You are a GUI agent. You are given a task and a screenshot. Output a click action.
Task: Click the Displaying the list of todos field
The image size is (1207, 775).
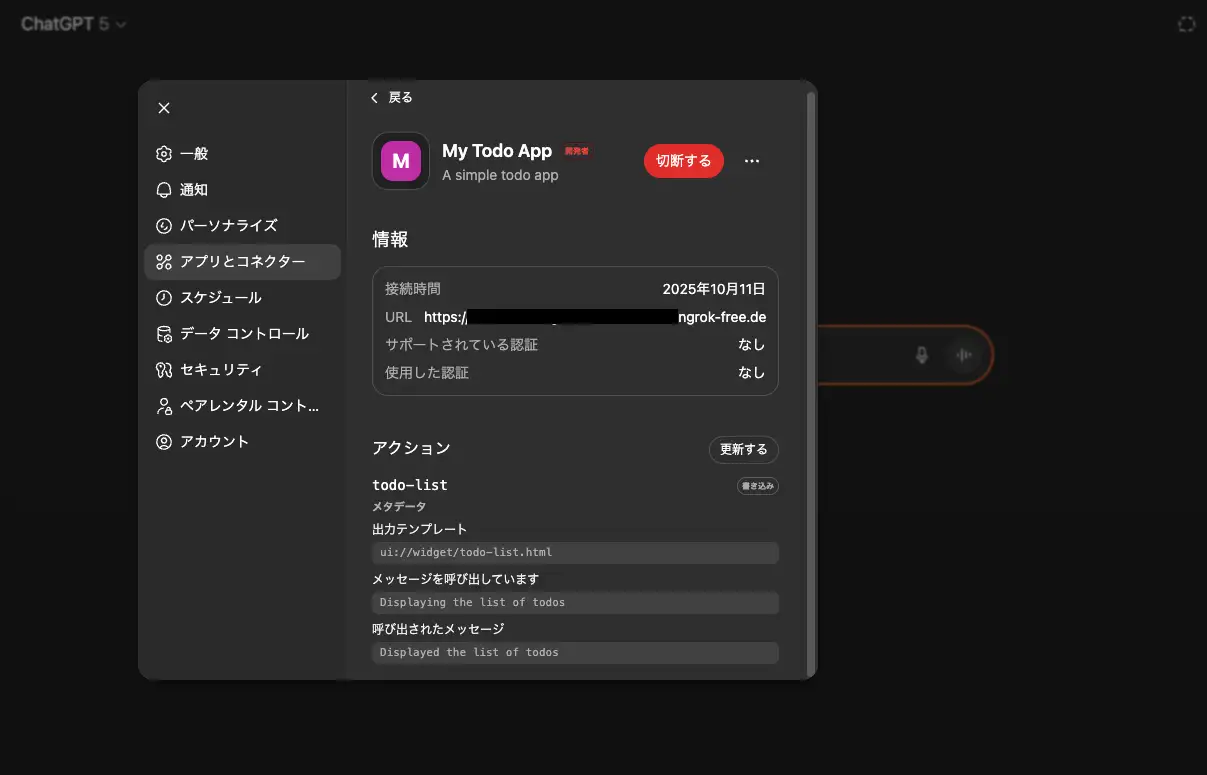tap(575, 602)
